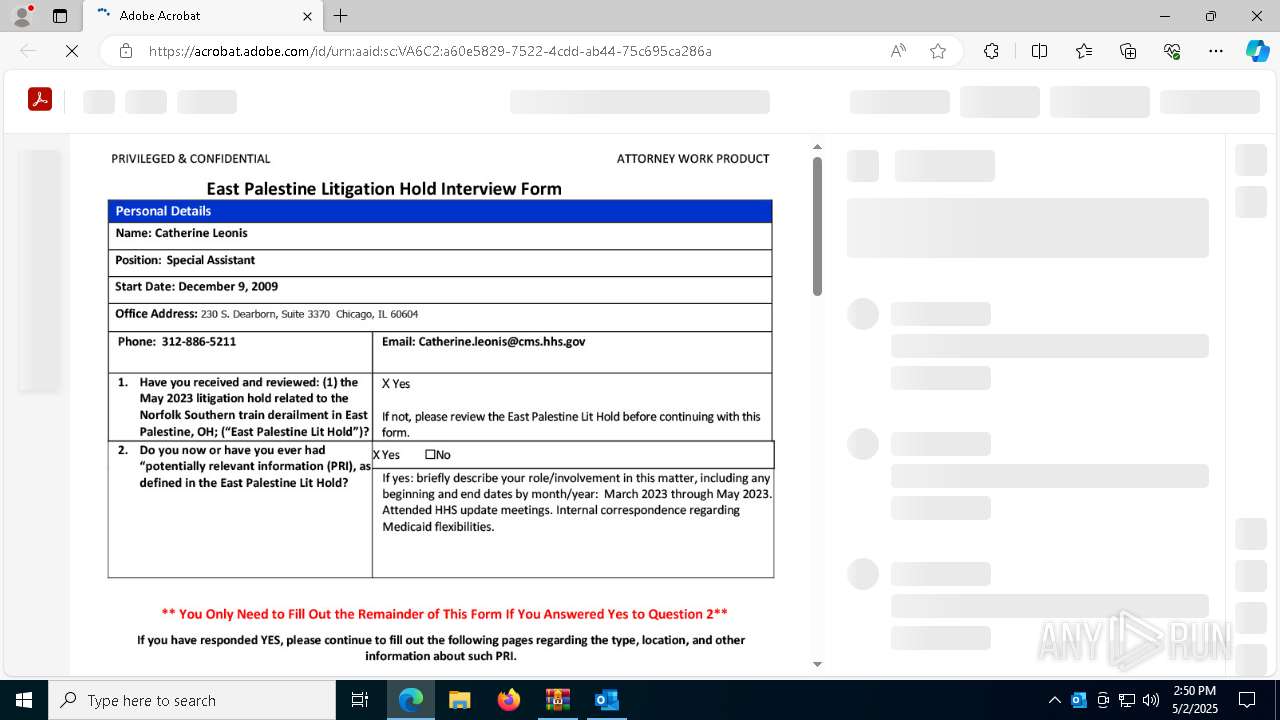Click the form title 'East Palestine Litigation Hold Interview Form'
1280x720 pixels.
pos(384,189)
